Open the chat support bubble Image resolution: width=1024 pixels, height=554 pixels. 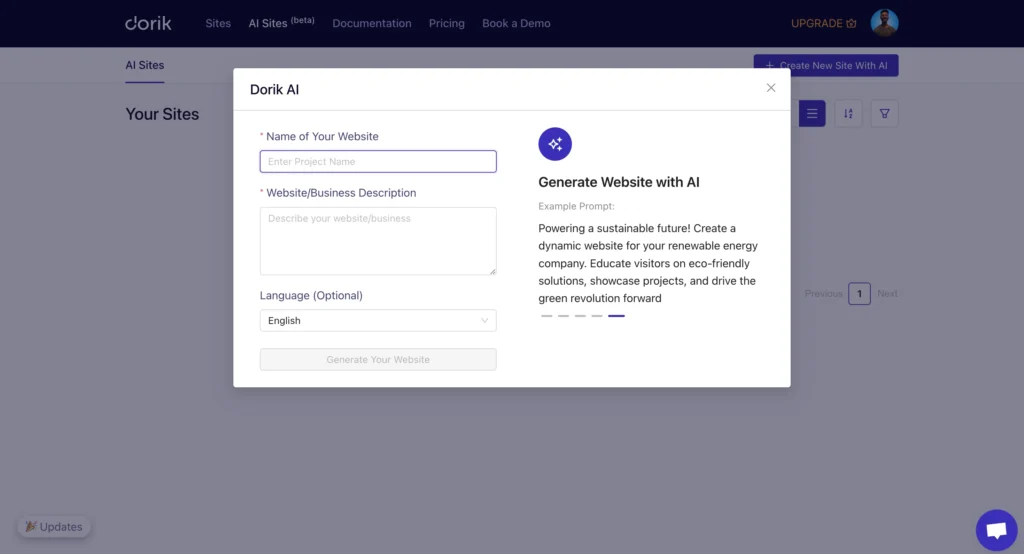click(x=997, y=530)
